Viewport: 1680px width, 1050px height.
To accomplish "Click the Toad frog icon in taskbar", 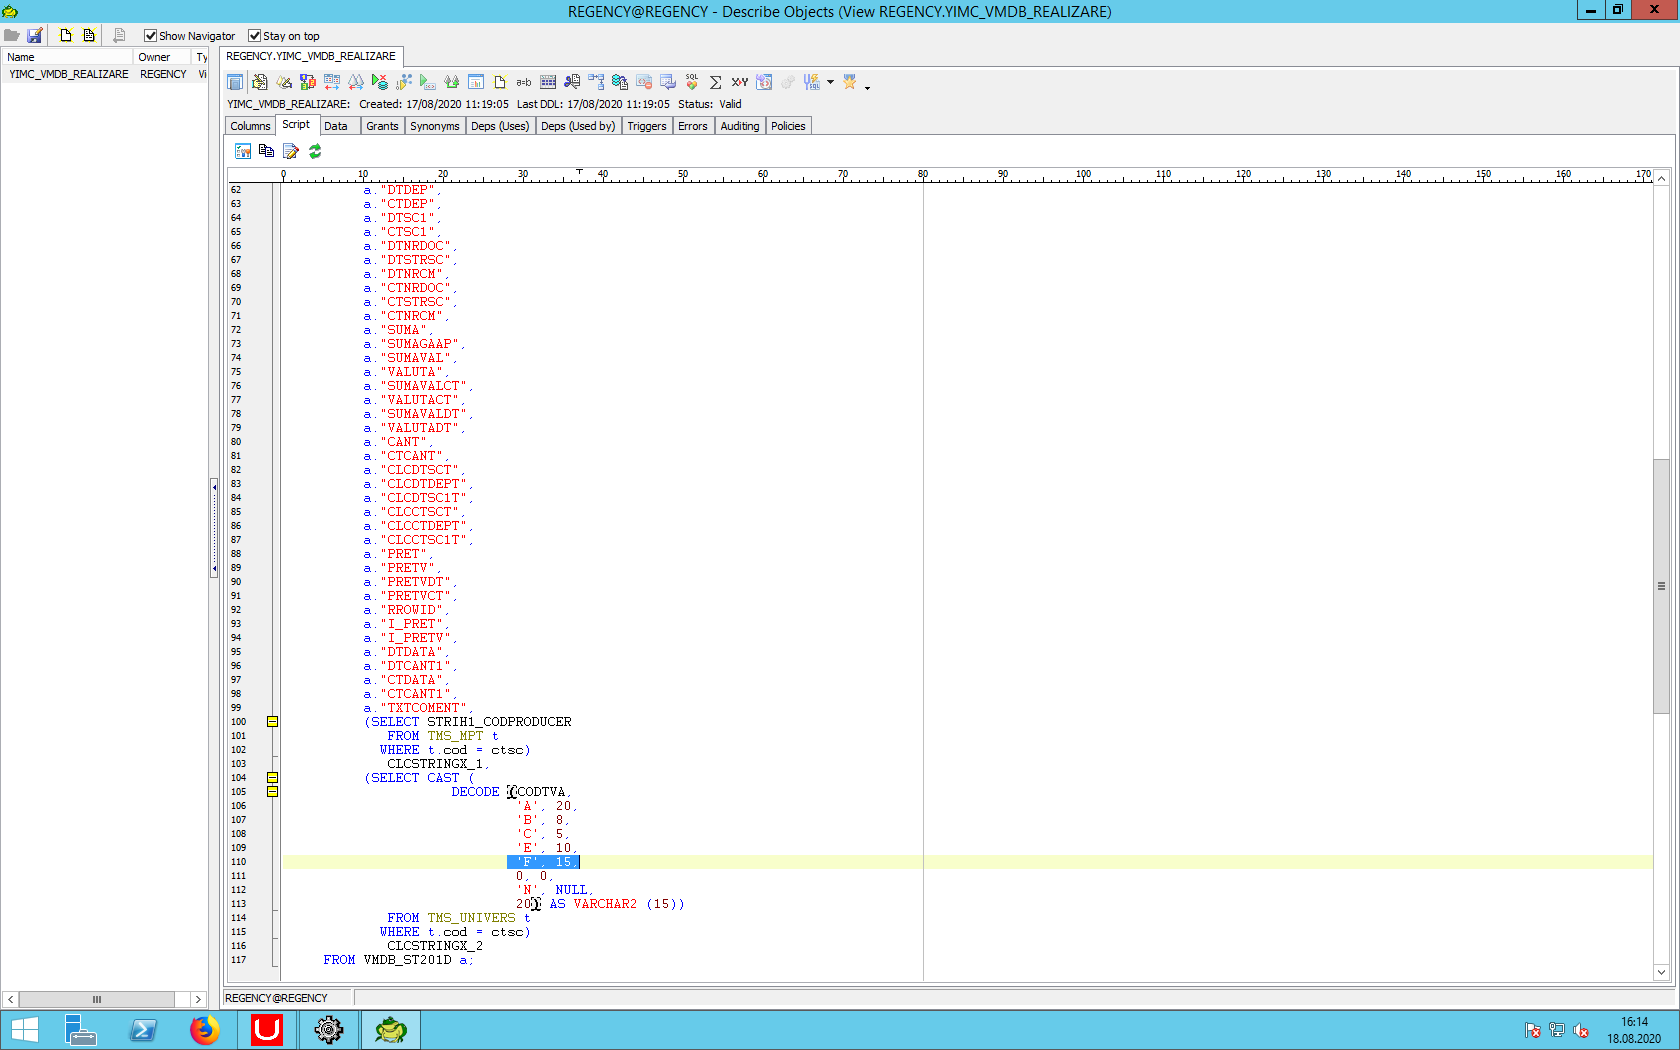I will click(x=391, y=1030).
